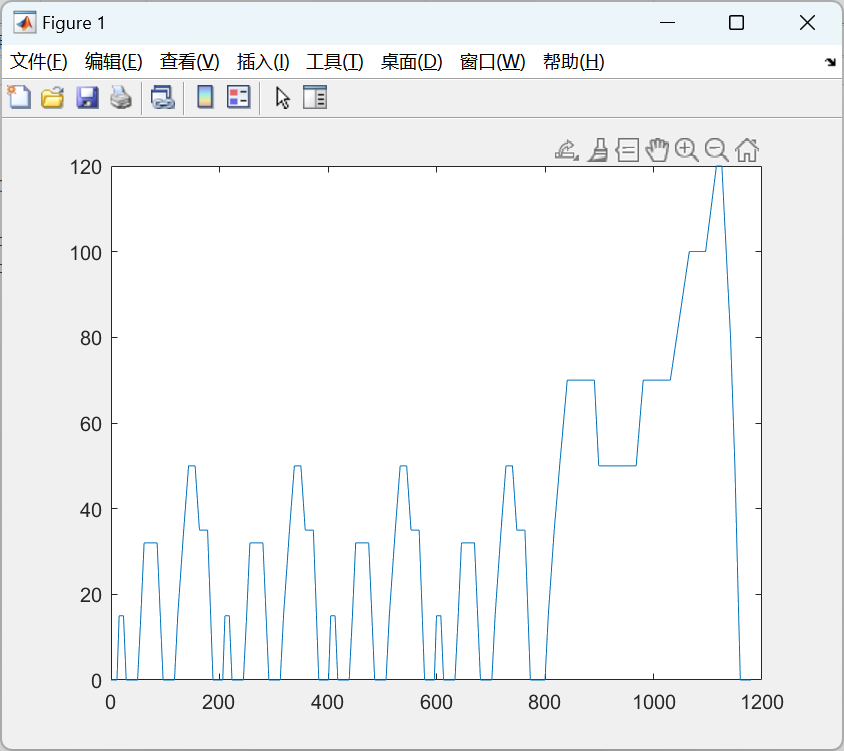Insert a legend from the toolbar
The height and width of the screenshot is (751, 844).
238,97
